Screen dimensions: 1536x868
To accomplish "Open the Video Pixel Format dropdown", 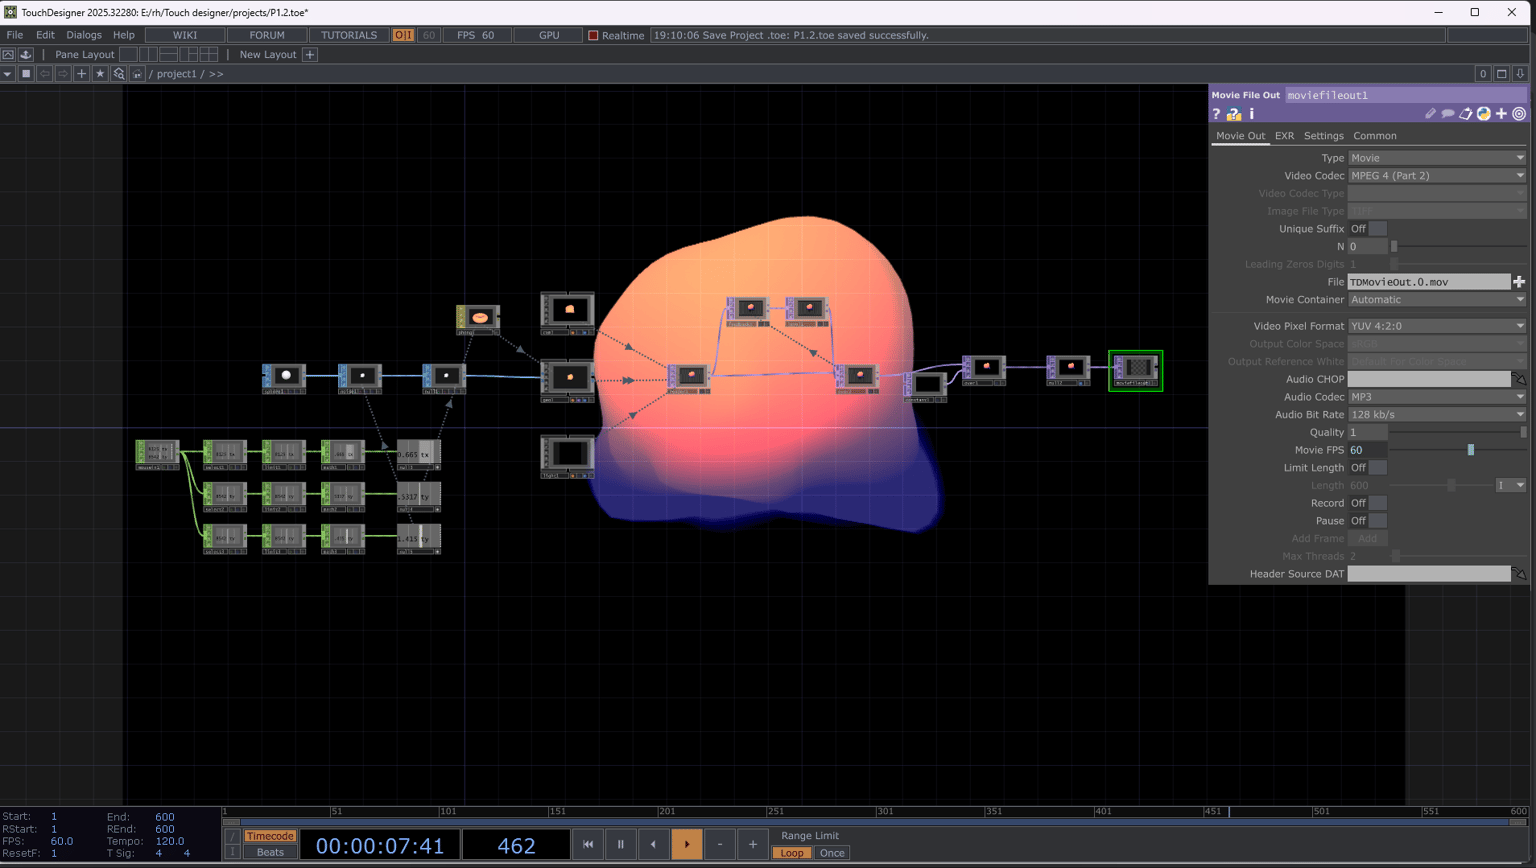I will coord(1437,326).
